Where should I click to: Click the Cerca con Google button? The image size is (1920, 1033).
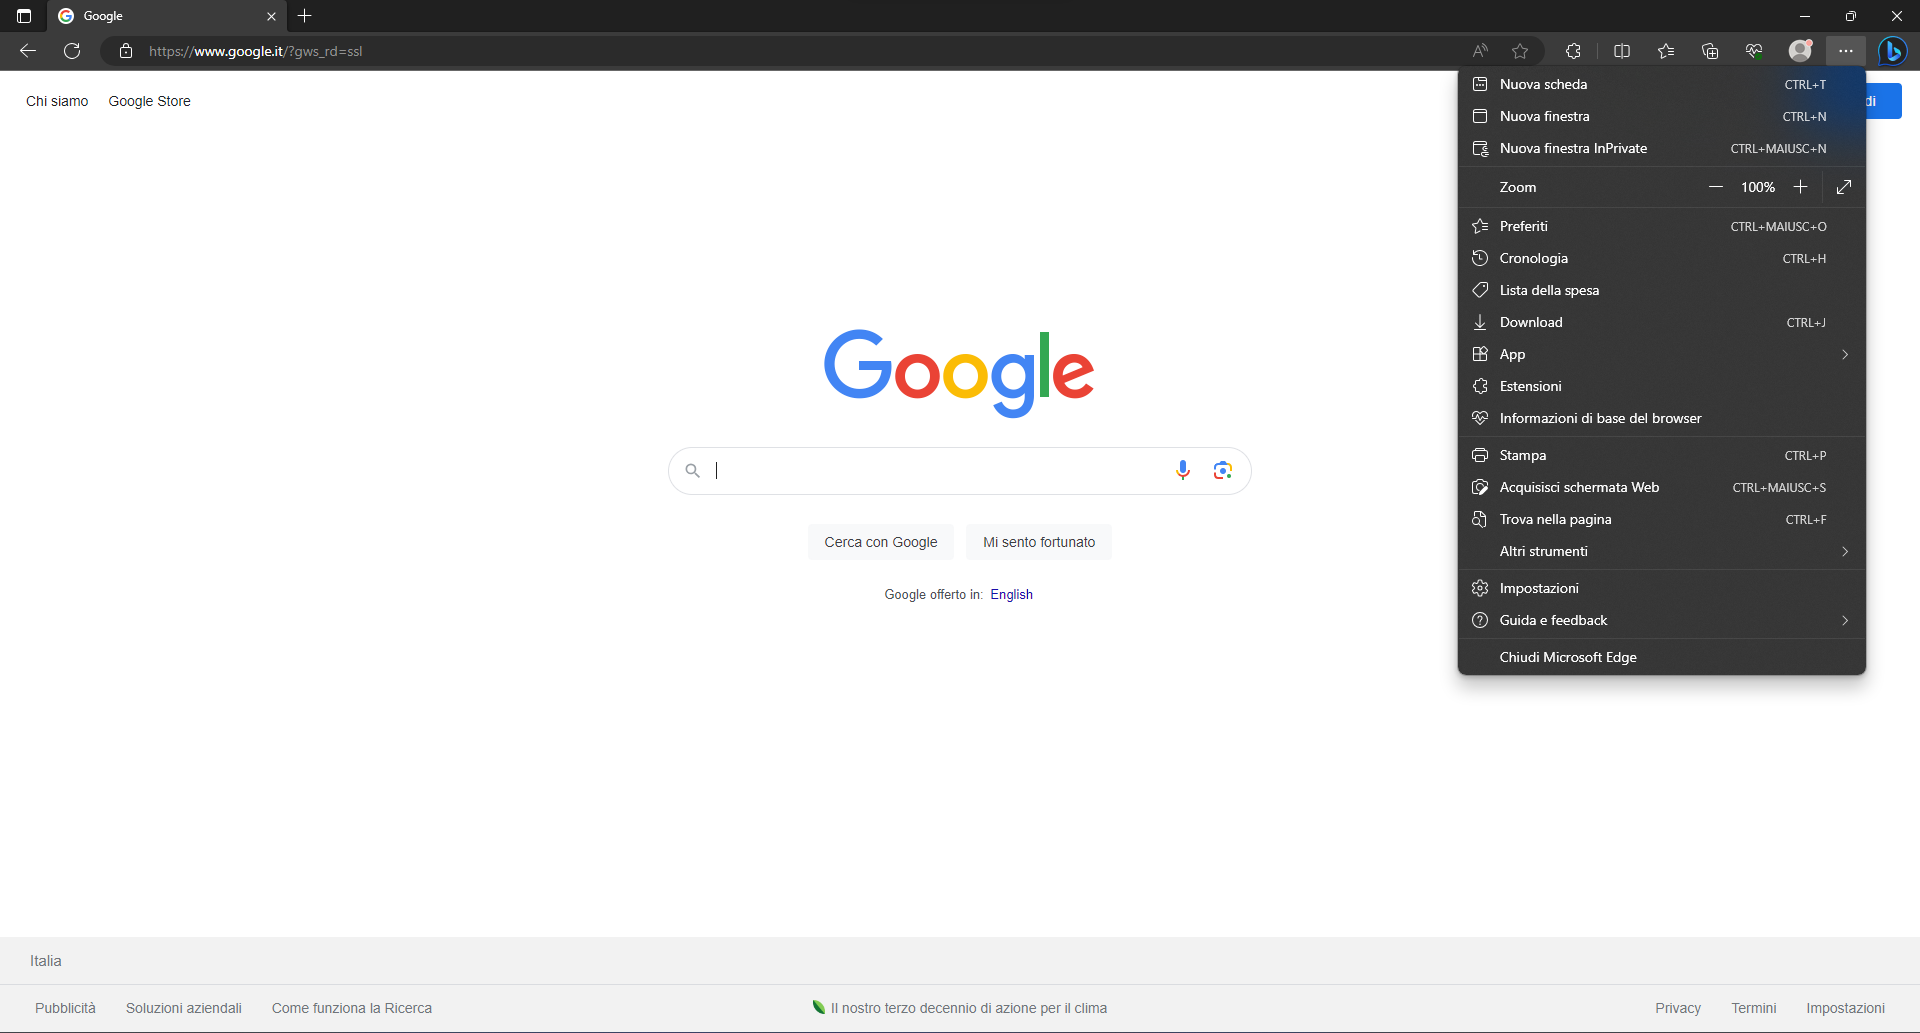[x=880, y=542]
